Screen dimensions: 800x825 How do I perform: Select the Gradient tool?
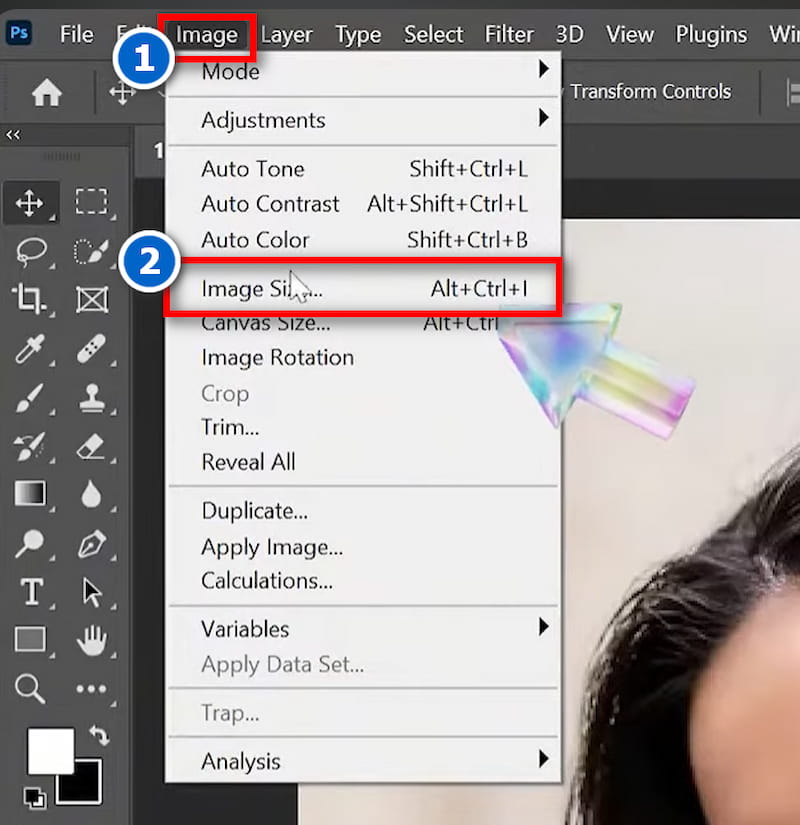click(x=31, y=494)
